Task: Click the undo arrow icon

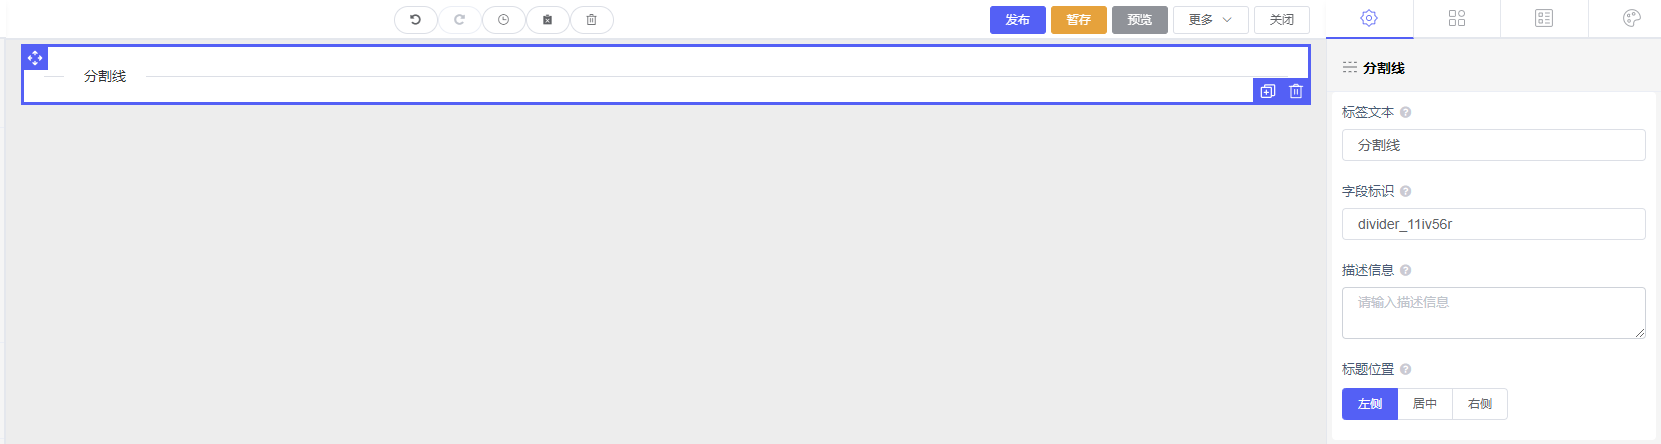Action: [x=416, y=20]
